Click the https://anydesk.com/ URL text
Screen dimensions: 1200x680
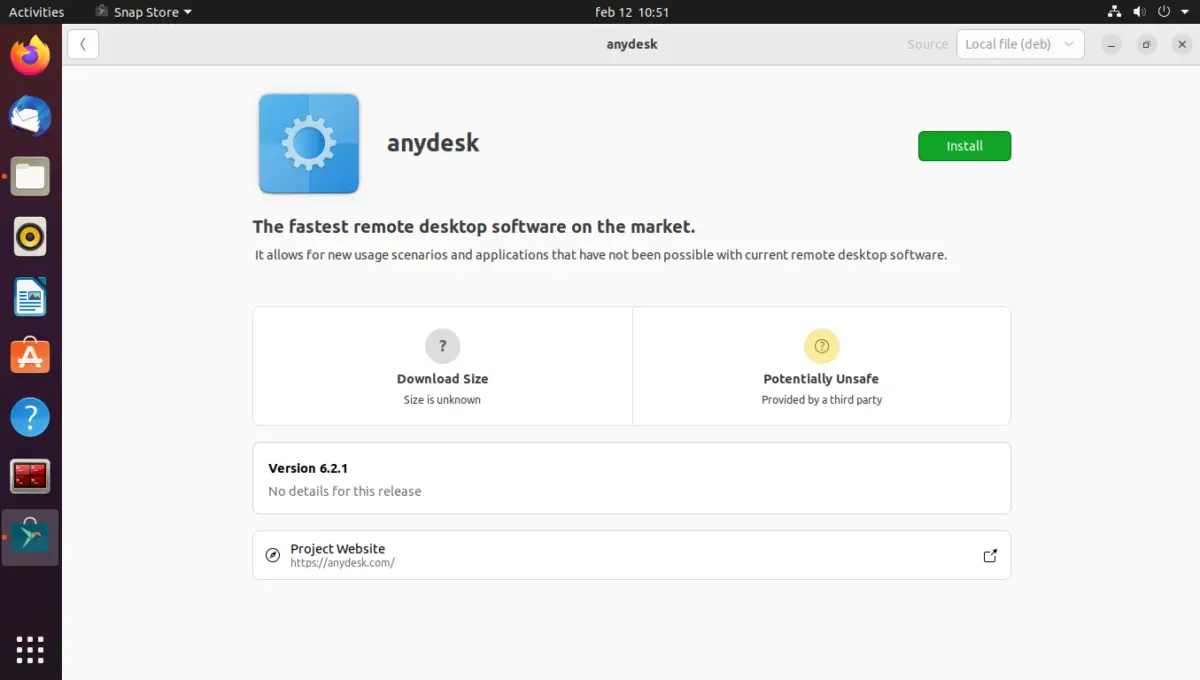342,563
